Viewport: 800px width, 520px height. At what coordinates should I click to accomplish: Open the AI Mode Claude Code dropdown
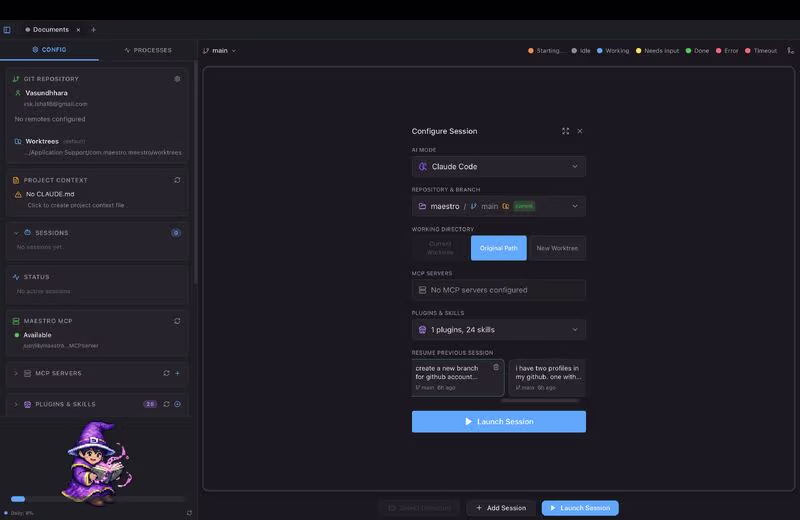coord(498,166)
